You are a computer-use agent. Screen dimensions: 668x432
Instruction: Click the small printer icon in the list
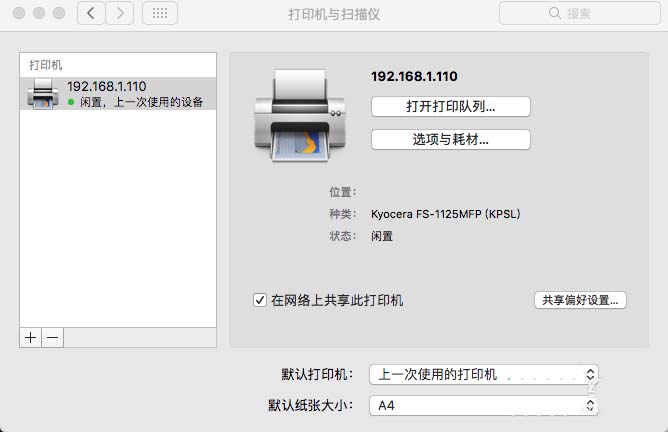(x=43, y=93)
